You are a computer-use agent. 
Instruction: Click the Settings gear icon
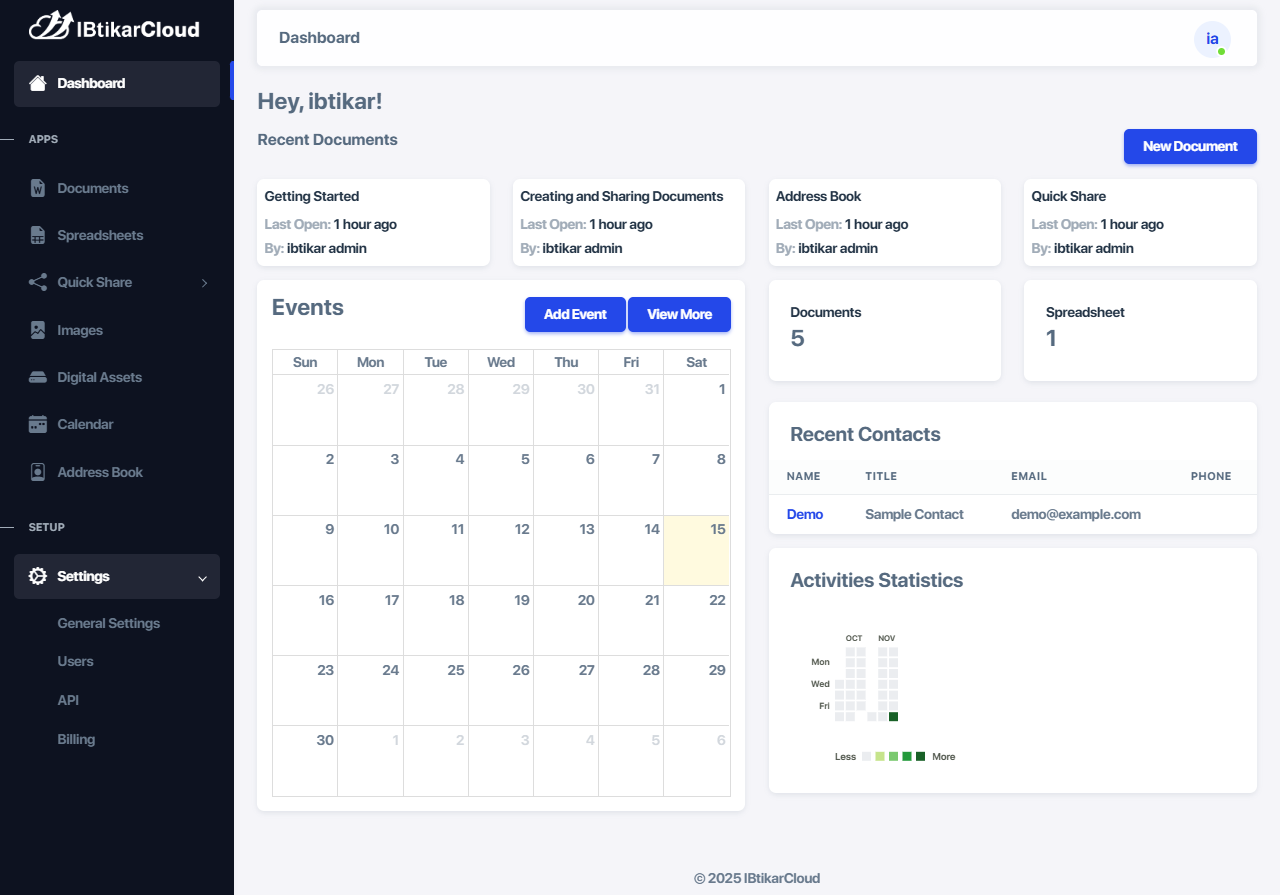[37, 576]
